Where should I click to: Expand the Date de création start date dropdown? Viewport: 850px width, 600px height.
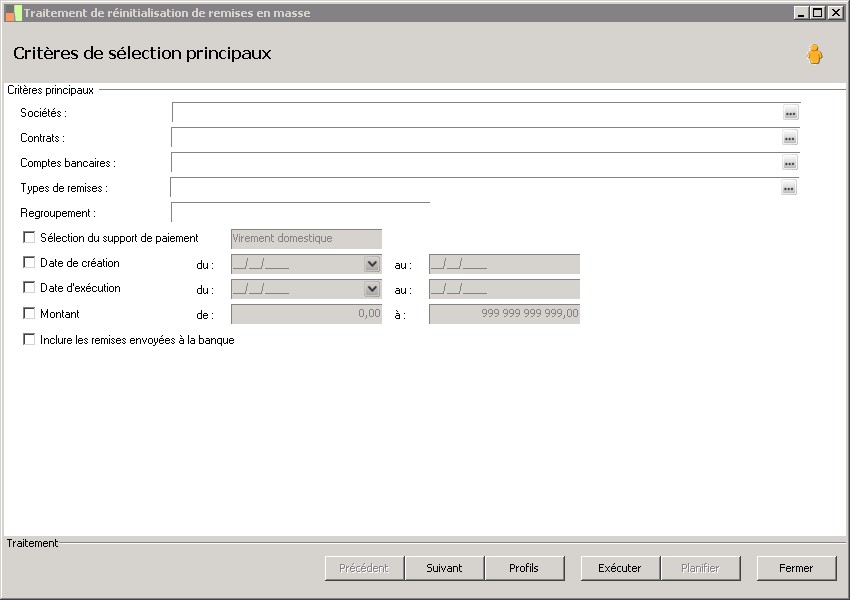(372, 264)
